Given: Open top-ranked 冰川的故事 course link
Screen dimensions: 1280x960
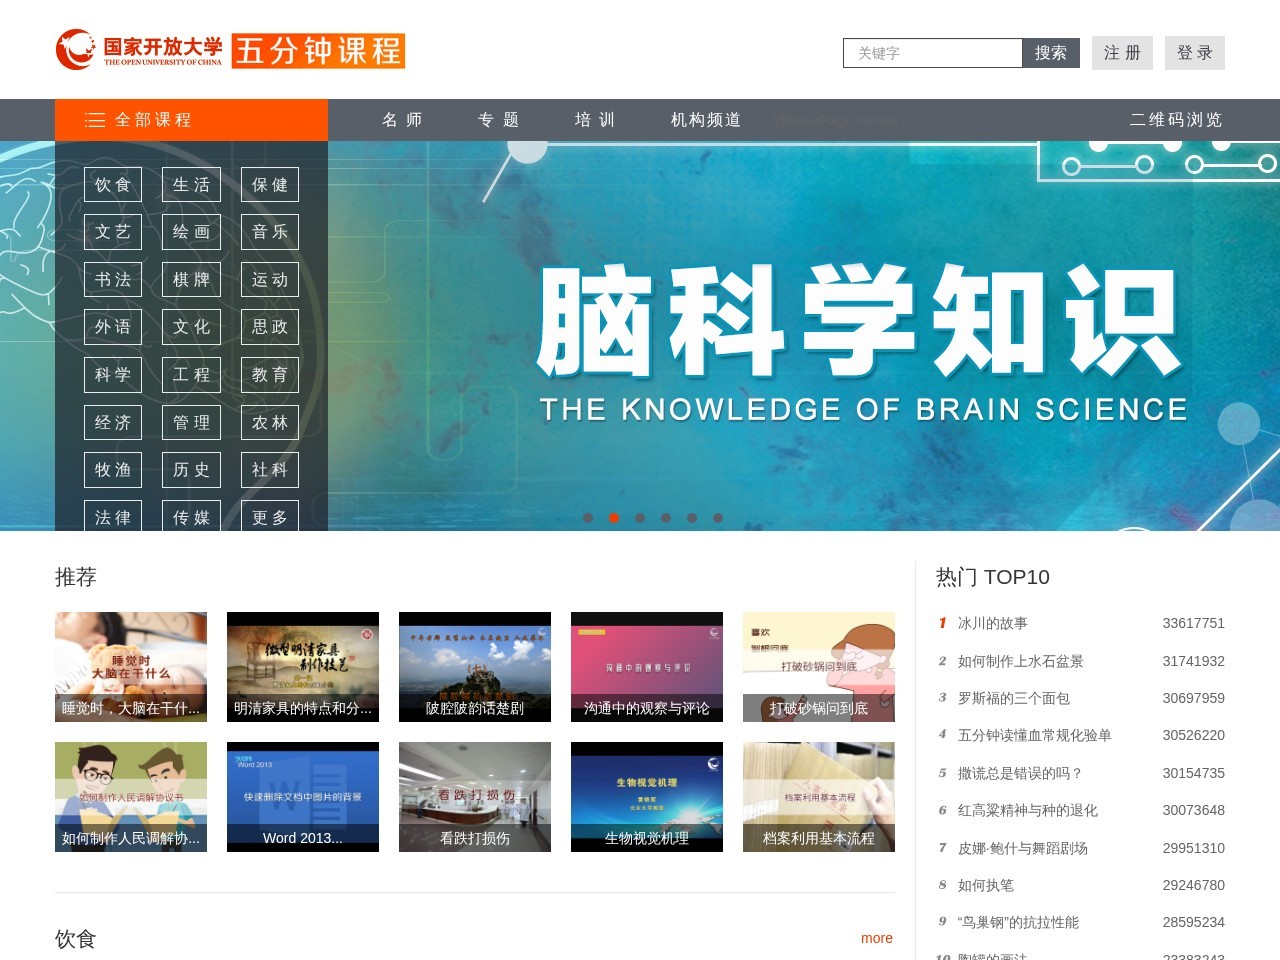Looking at the screenshot, I should [x=992, y=623].
